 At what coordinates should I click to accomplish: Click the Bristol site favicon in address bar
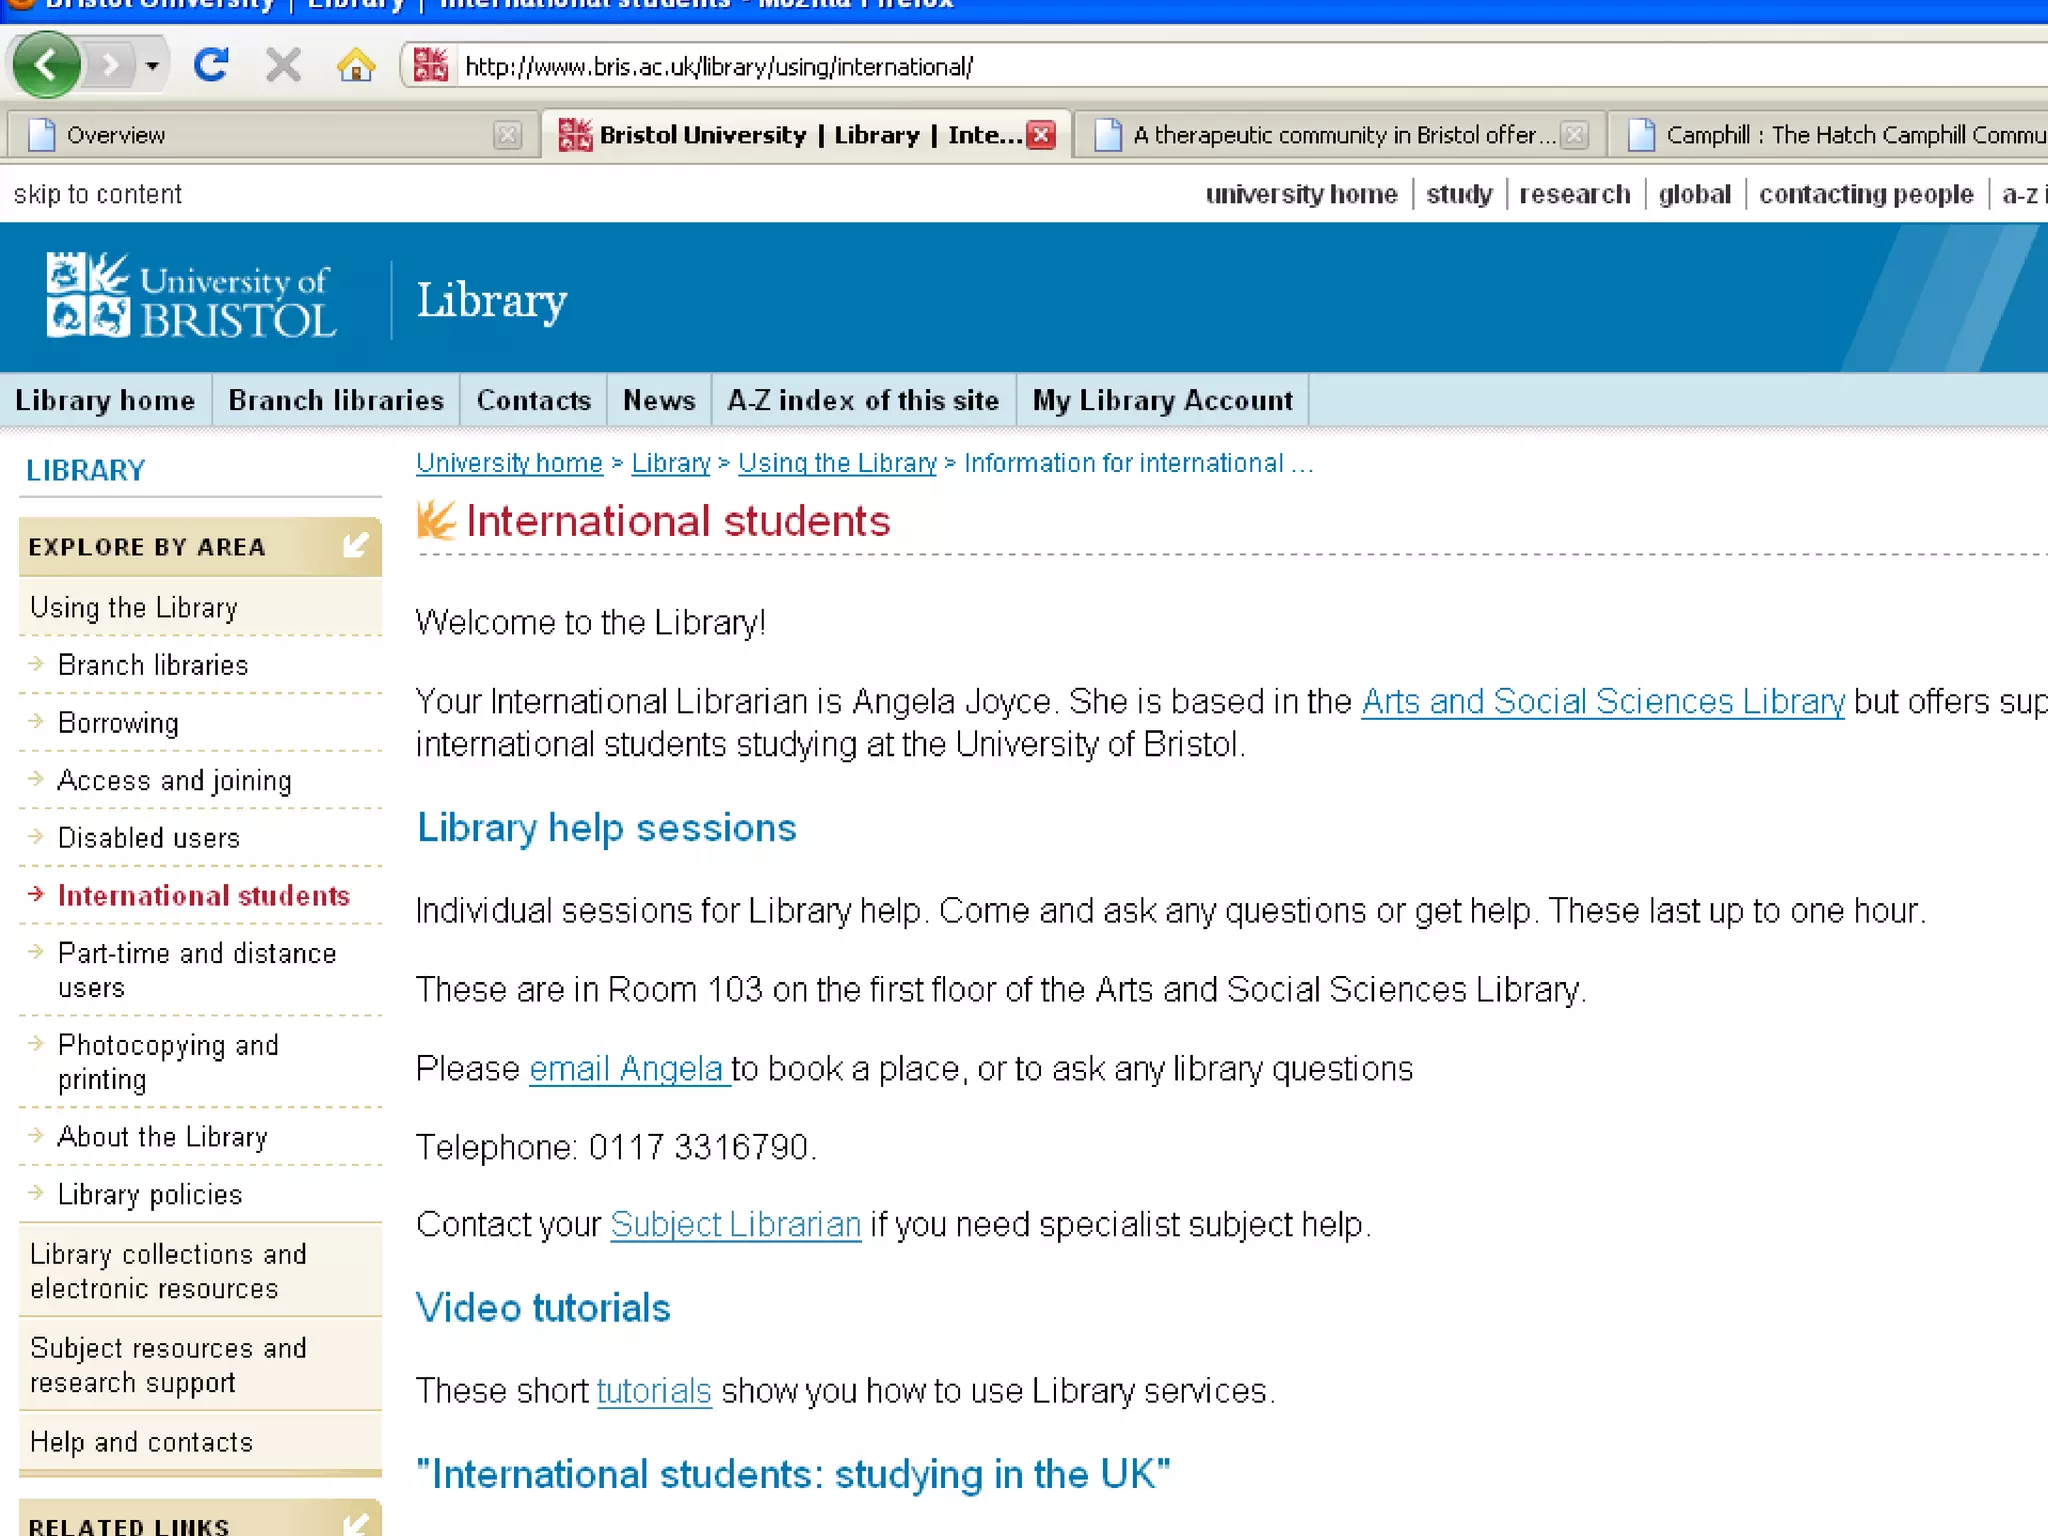(431, 66)
